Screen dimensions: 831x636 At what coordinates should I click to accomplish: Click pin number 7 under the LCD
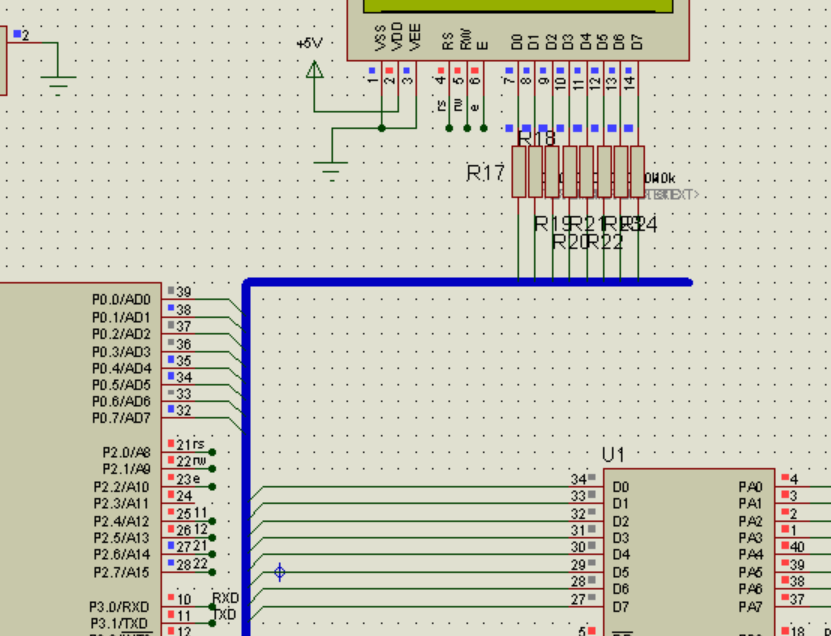(509, 80)
